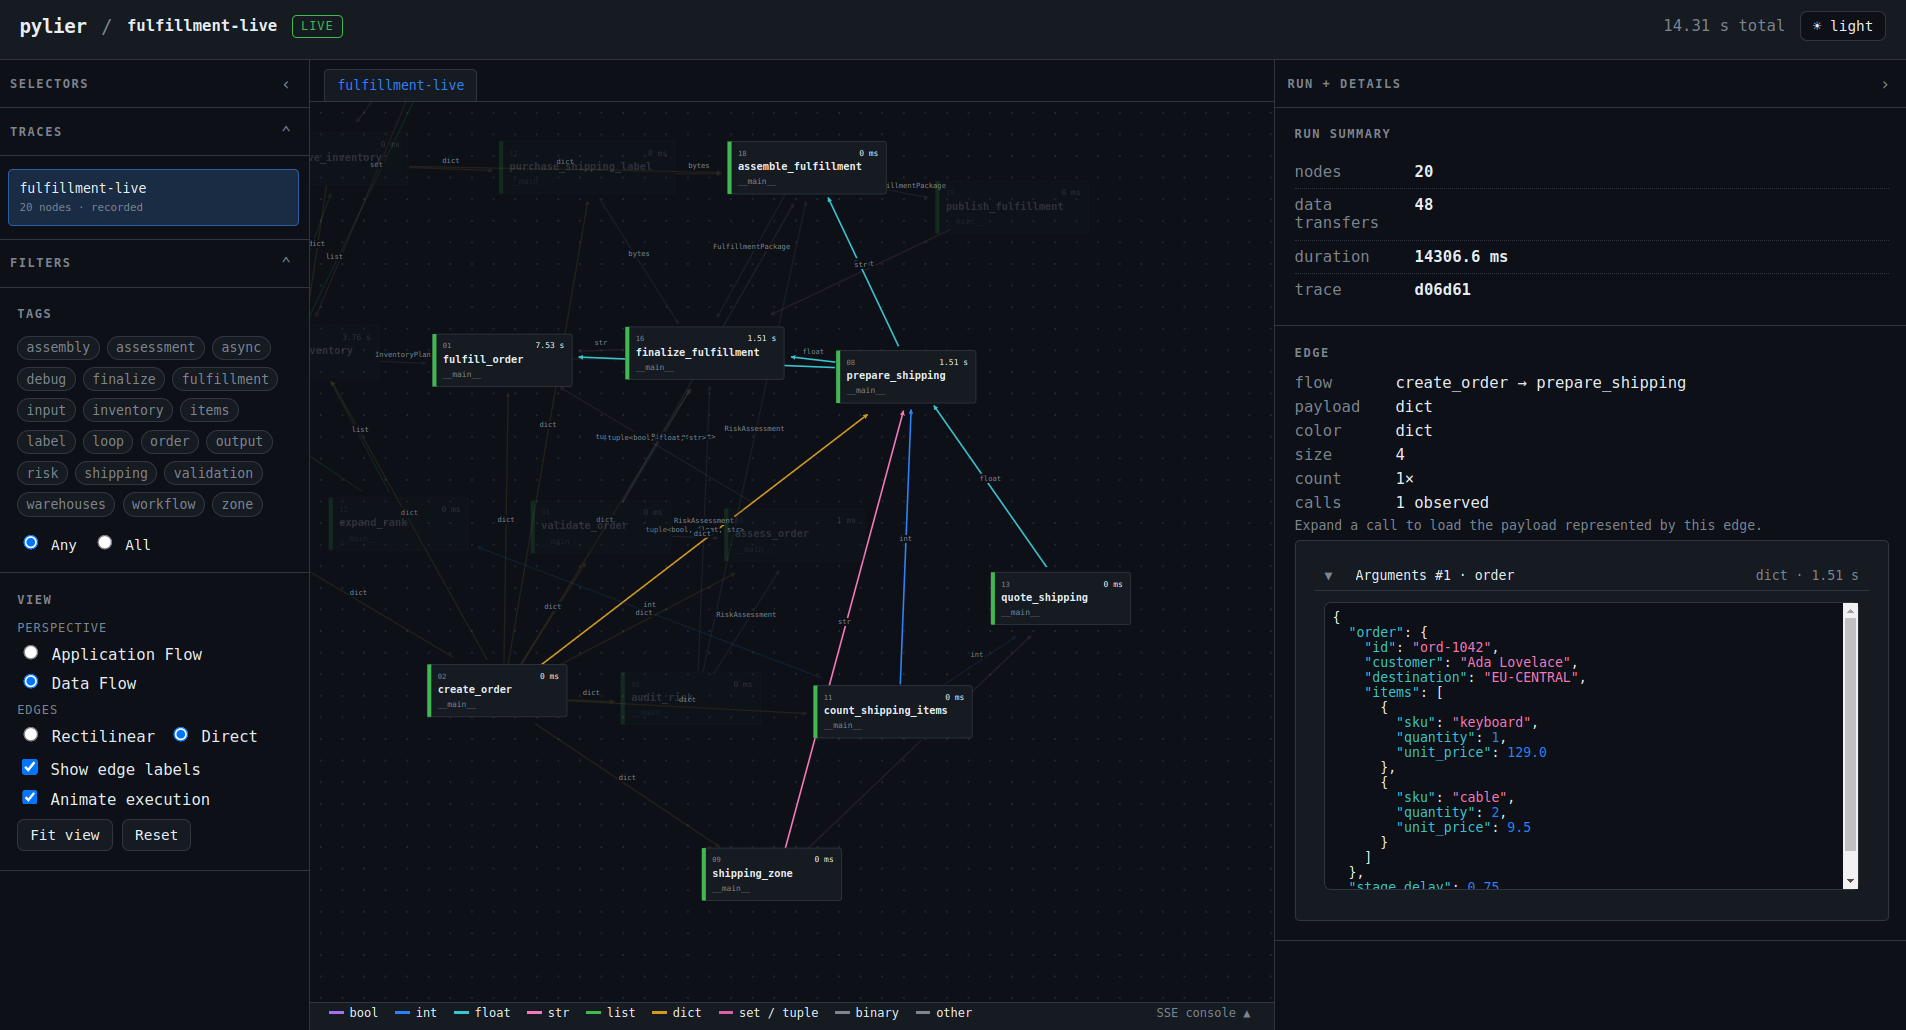Toggle the inventory tag filter
The width and height of the screenshot is (1906, 1030).
[128, 410]
